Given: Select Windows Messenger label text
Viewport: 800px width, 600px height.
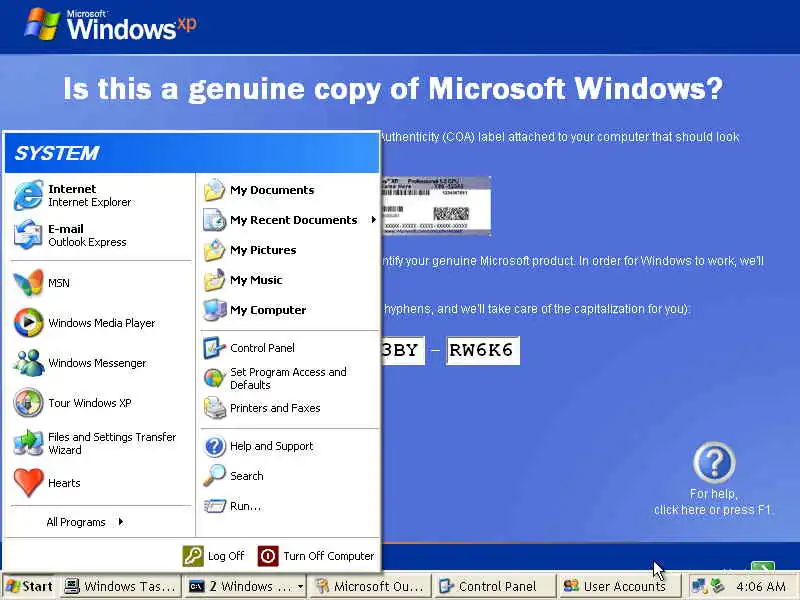Looking at the screenshot, I should click(97, 363).
